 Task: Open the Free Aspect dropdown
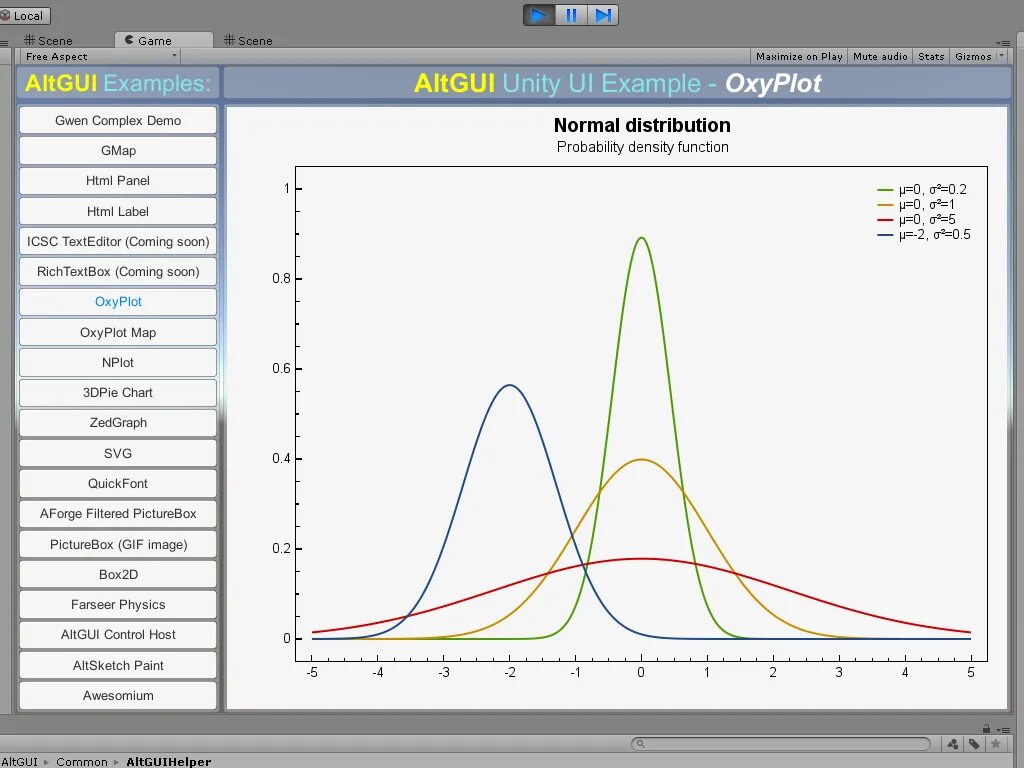101,57
